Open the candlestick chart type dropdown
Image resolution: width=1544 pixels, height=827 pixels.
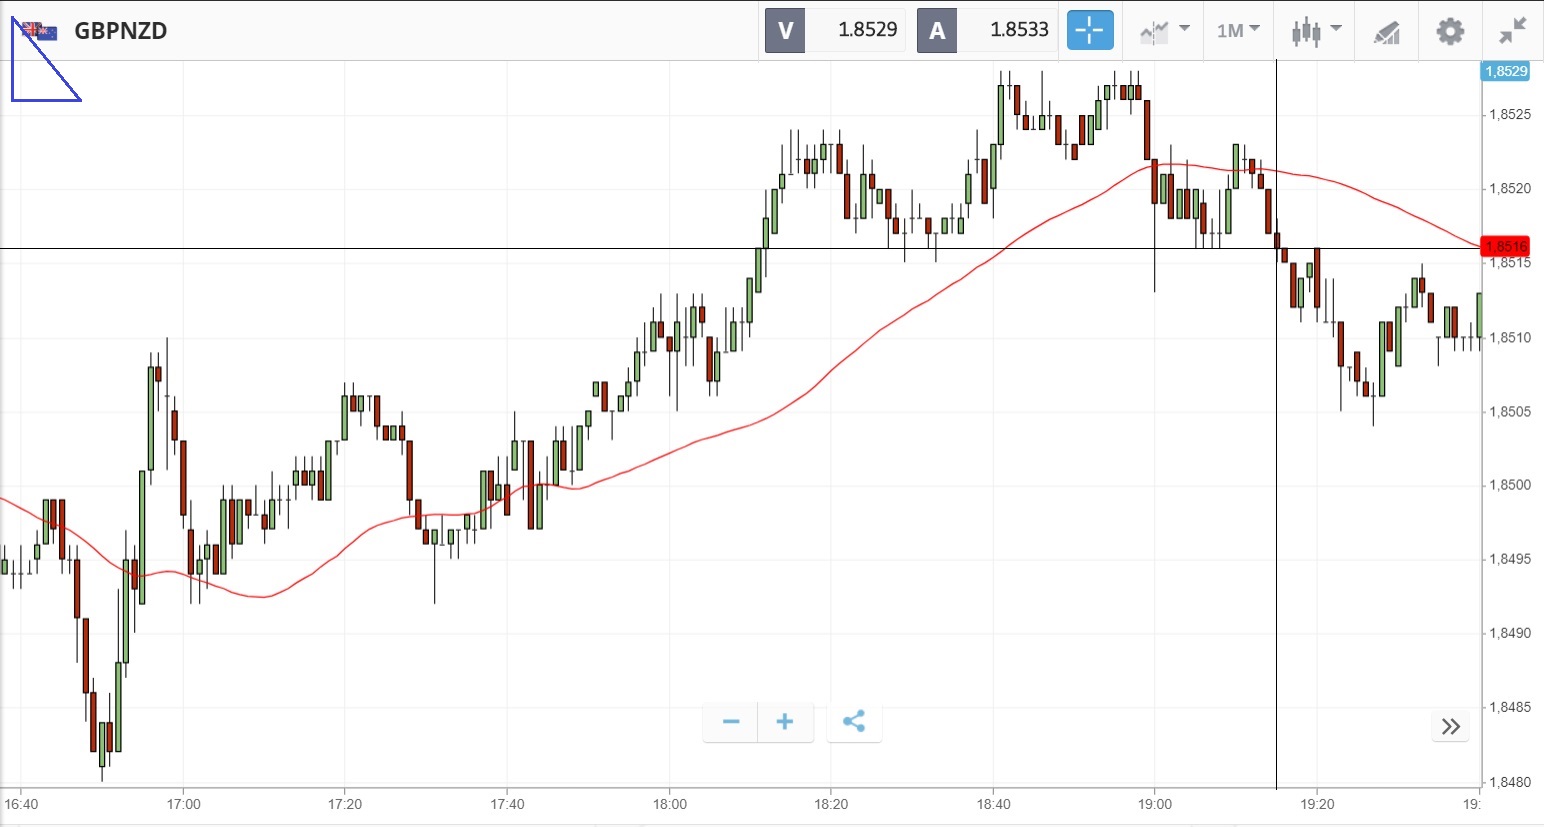tap(1314, 30)
